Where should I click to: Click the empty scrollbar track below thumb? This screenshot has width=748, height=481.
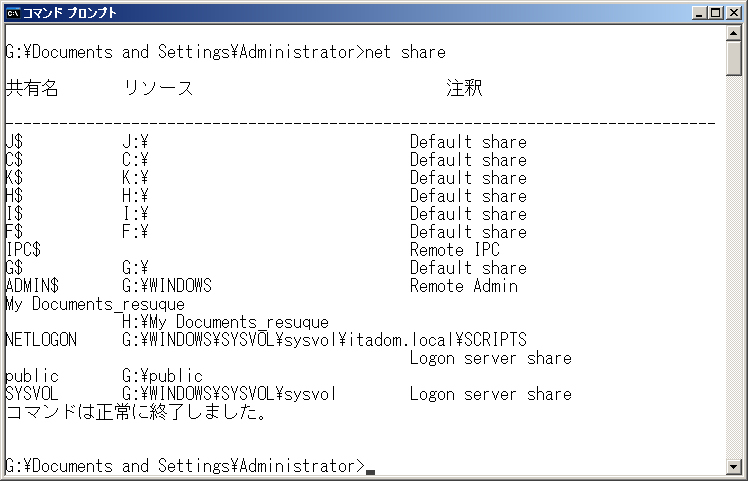pos(733,266)
